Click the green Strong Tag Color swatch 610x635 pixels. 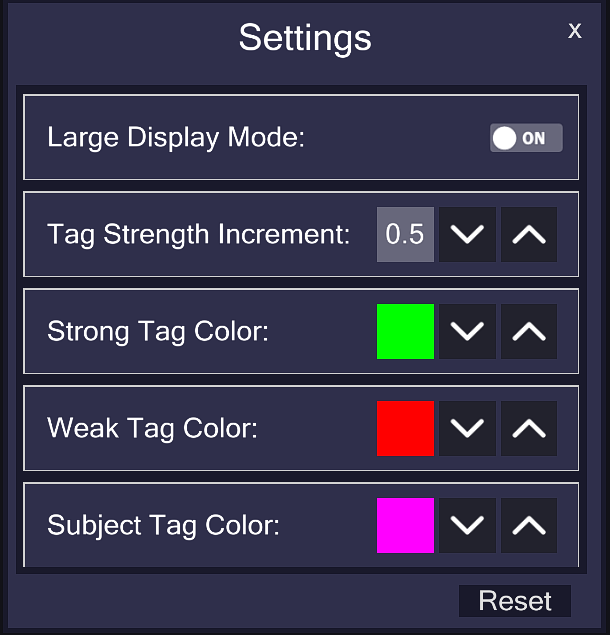(405, 332)
